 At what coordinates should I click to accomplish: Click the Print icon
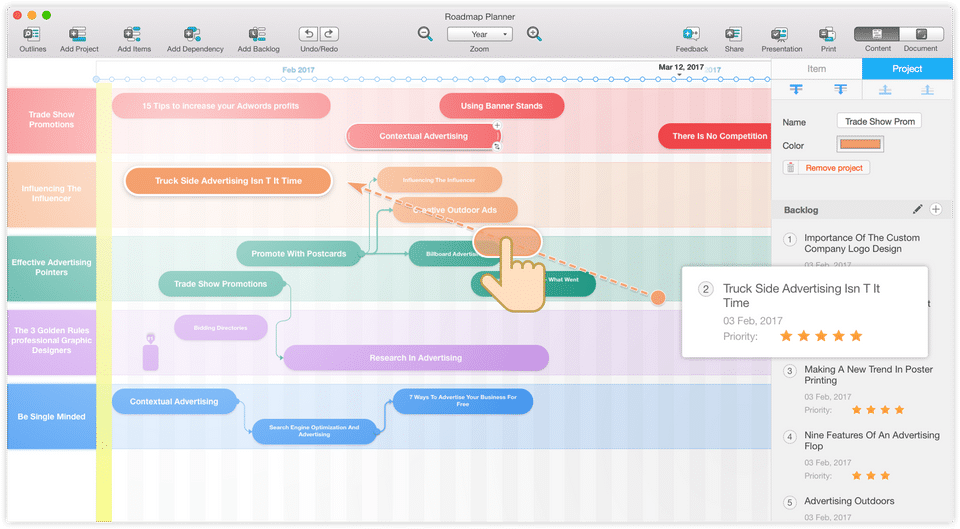pyautogui.click(x=827, y=34)
